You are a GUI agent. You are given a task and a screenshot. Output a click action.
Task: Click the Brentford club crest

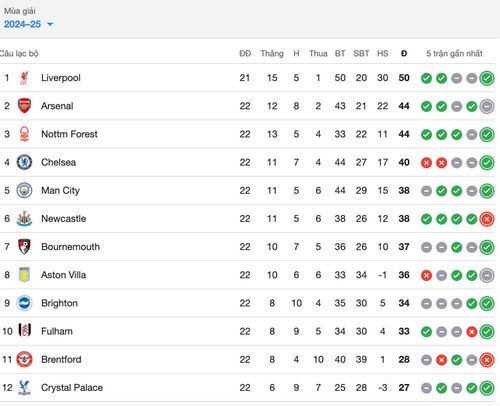[x=24, y=359]
